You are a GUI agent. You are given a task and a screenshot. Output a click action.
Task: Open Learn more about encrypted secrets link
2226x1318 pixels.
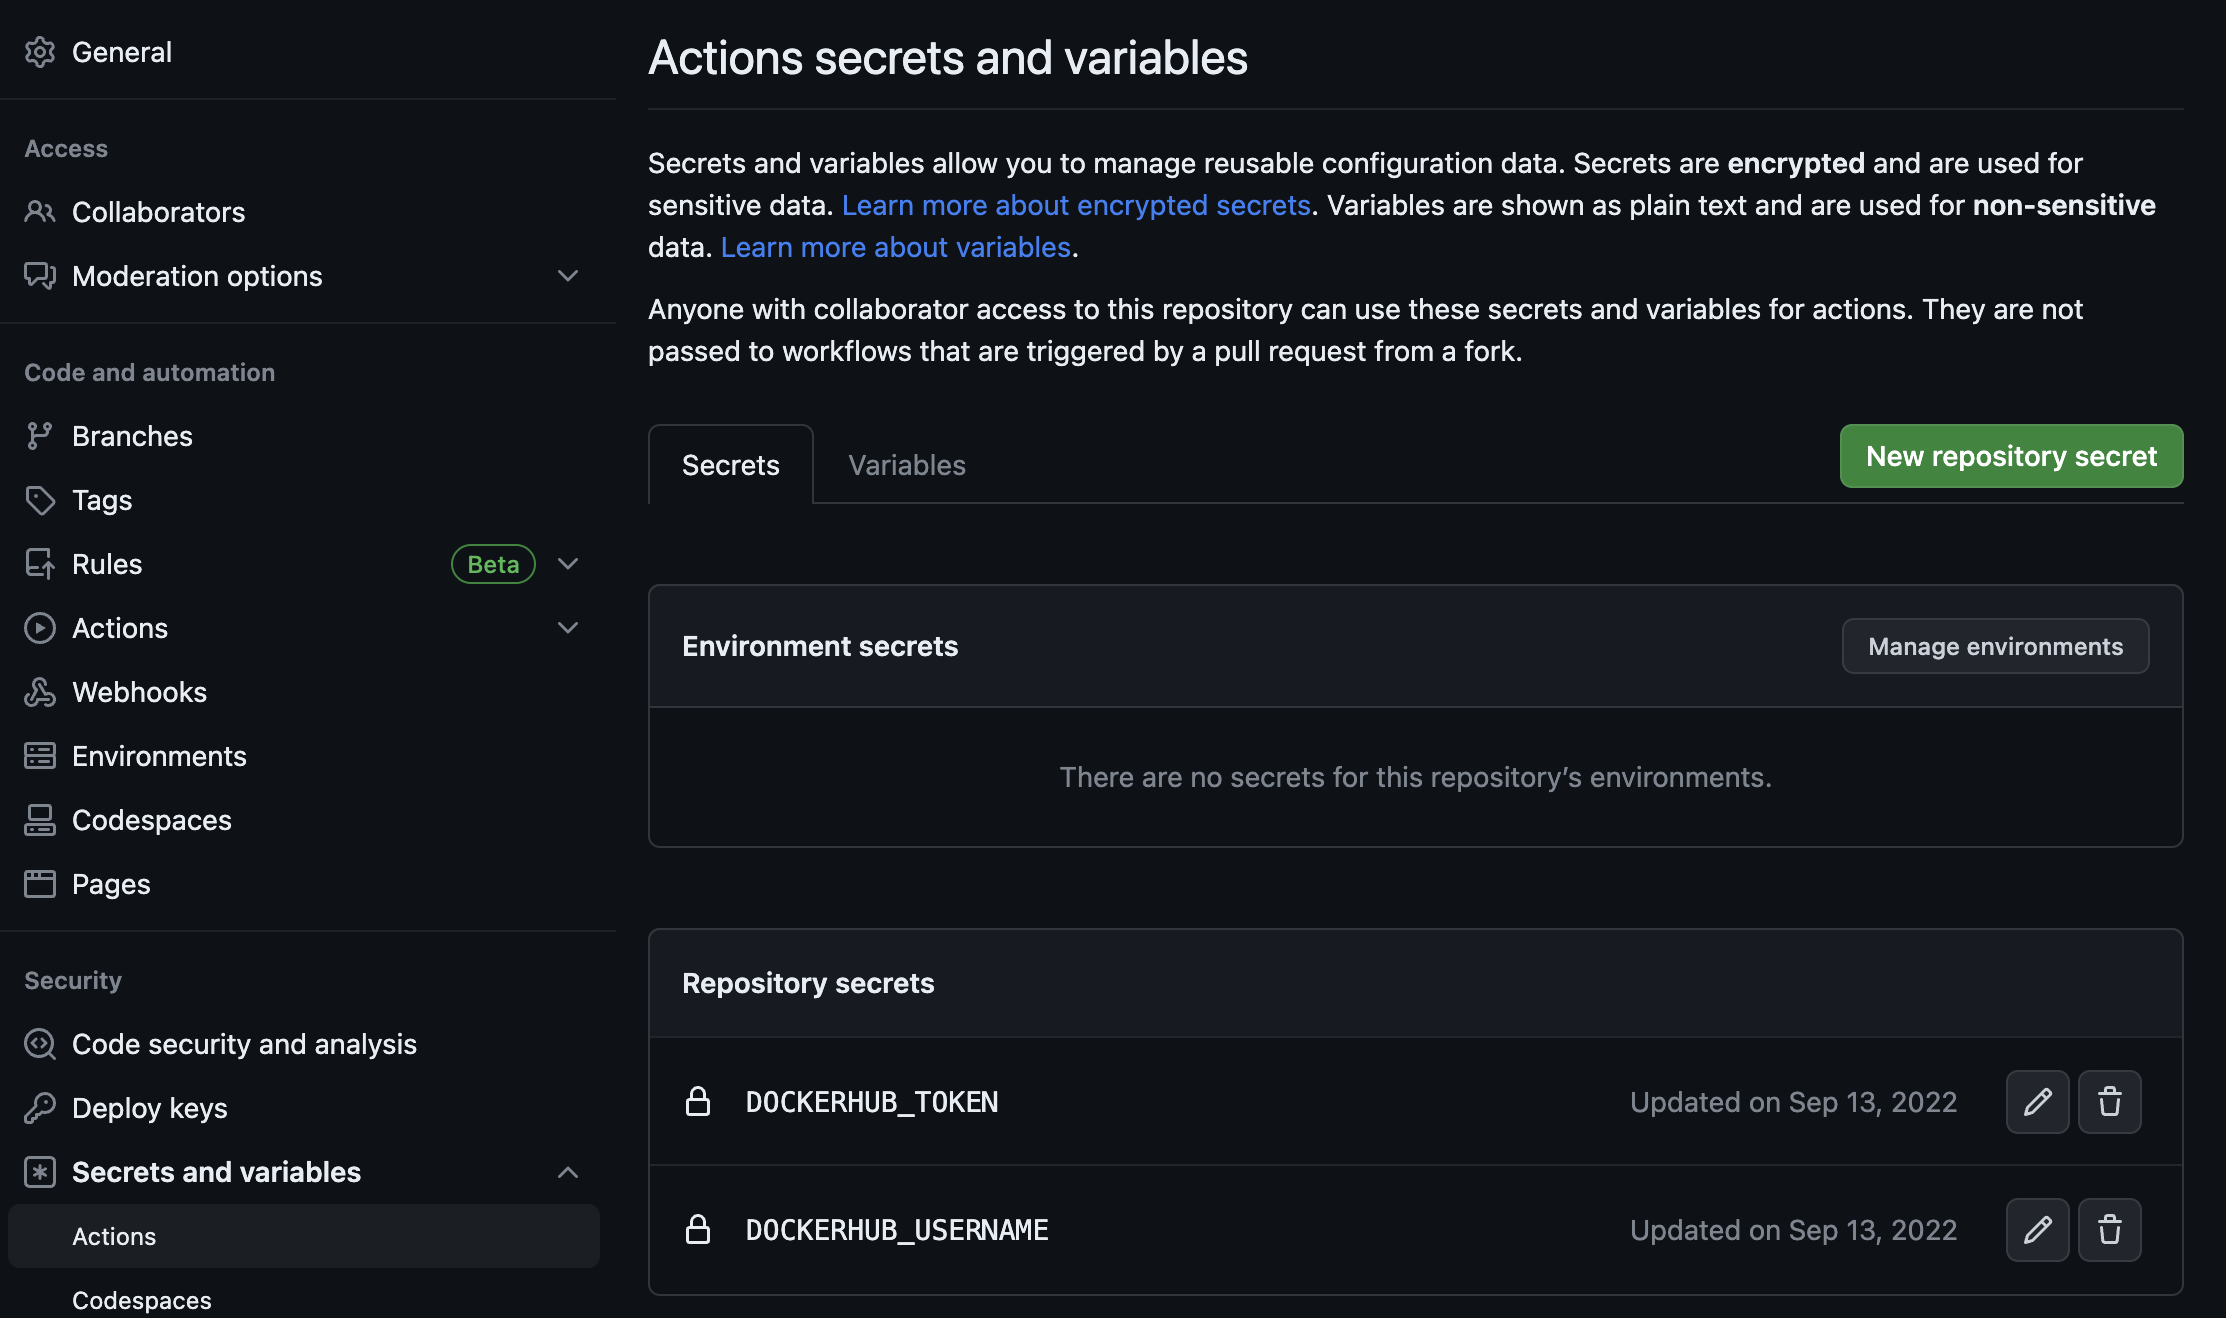[1076, 205]
